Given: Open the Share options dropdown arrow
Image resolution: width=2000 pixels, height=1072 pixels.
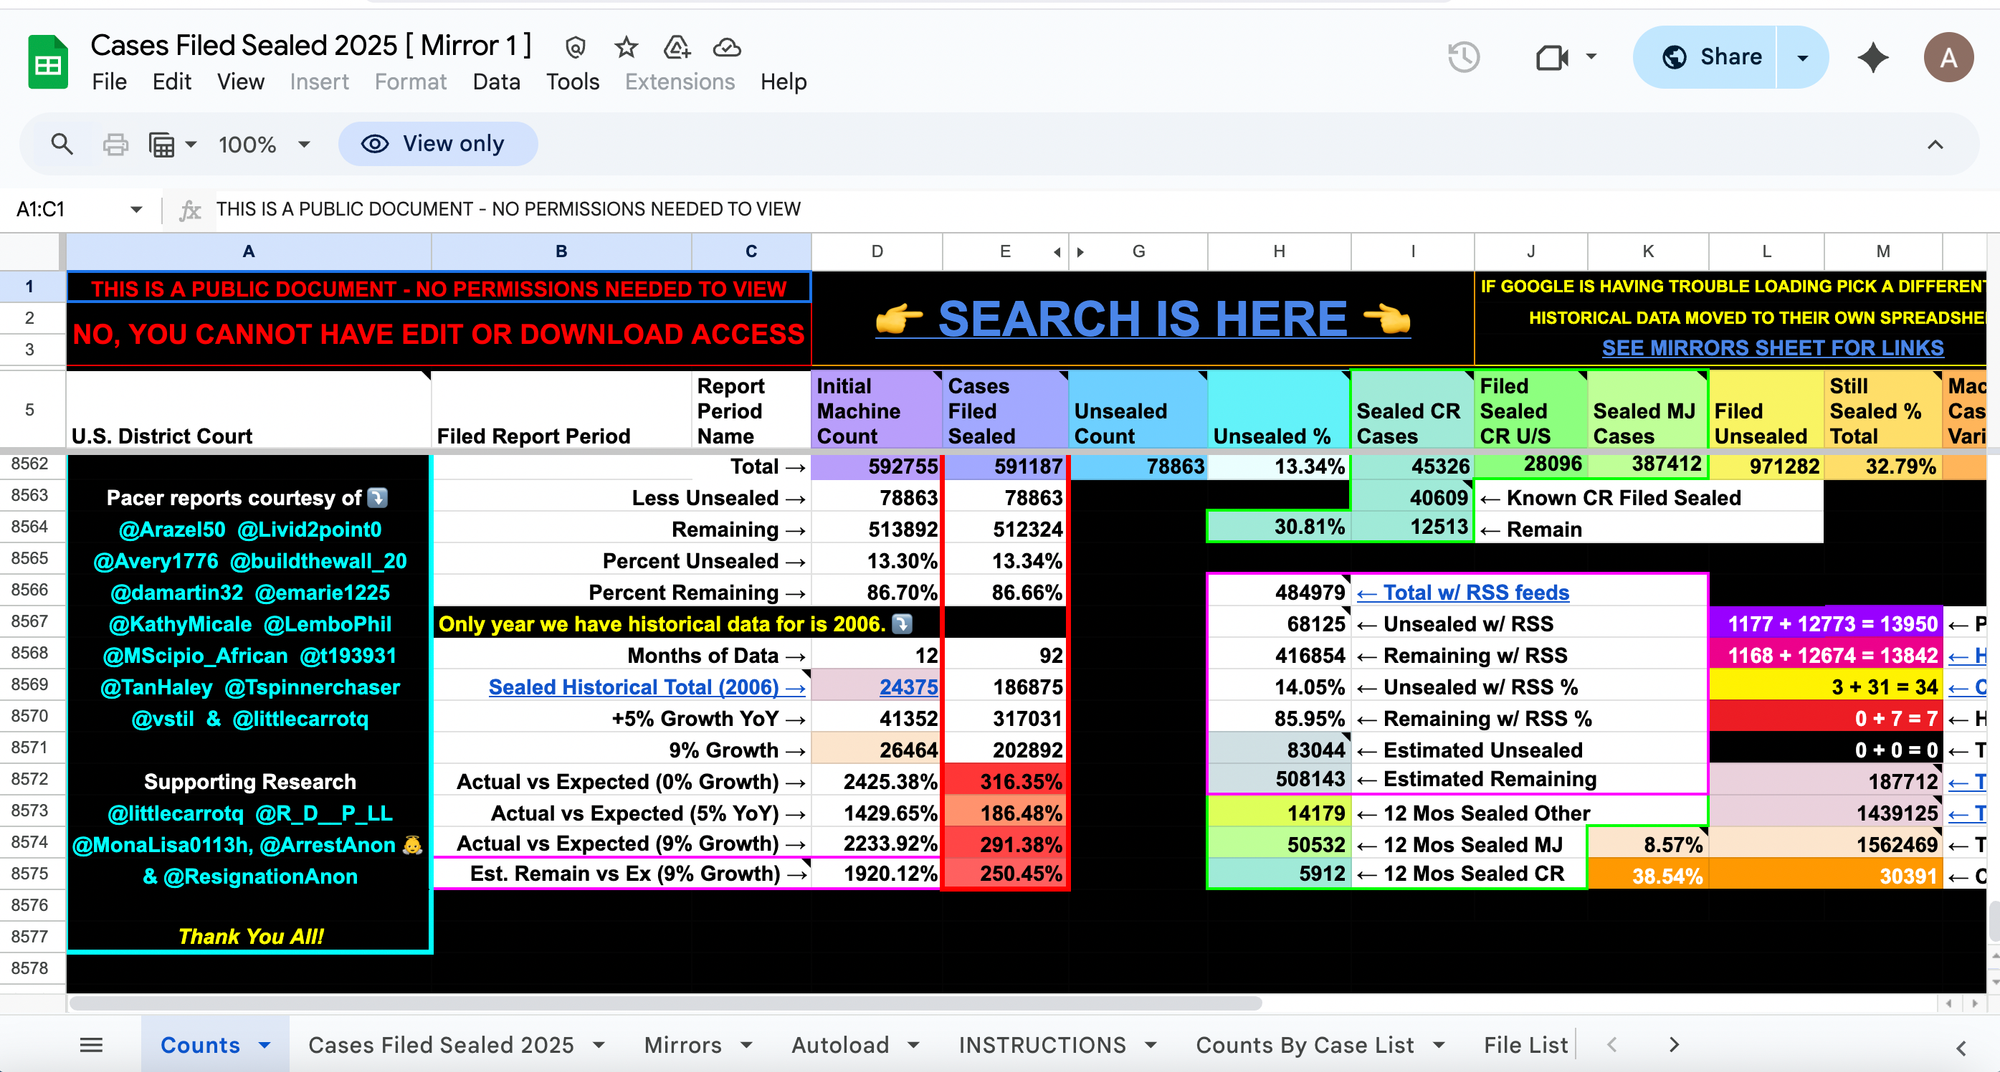Looking at the screenshot, I should (x=1803, y=57).
